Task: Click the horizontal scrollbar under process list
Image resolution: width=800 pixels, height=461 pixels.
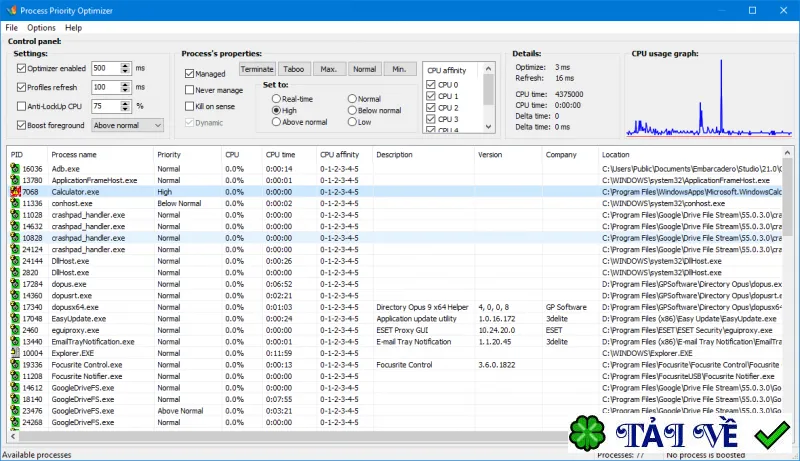Action: (293, 436)
